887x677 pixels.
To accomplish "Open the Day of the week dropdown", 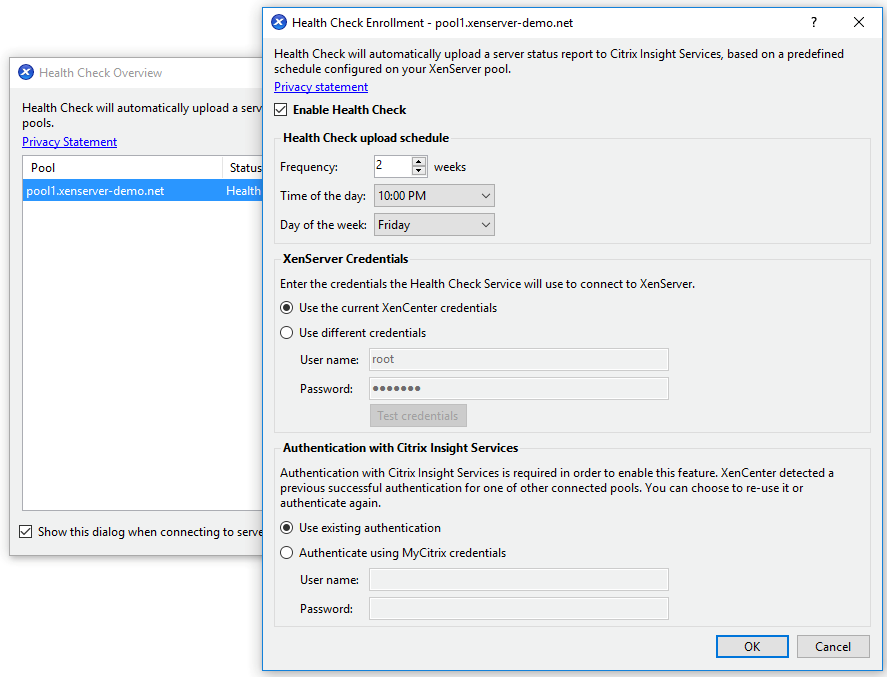I will click(x=434, y=225).
